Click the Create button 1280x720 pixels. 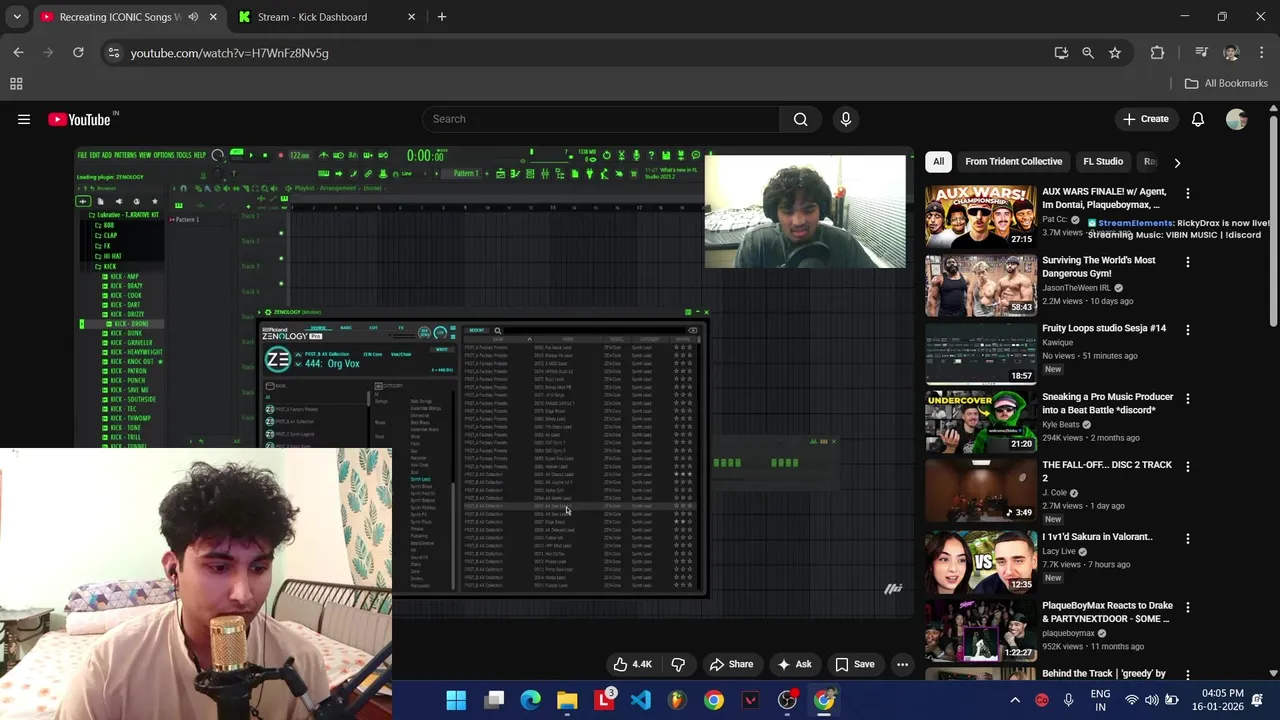point(1145,119)
